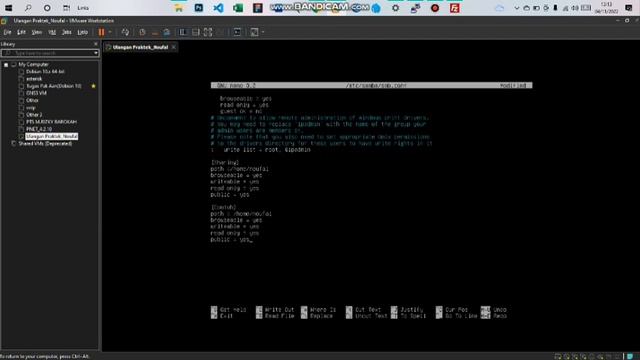This screenshot has height=360, width=640.
Task: Open volume control in system tray
Action: (575, 8)
